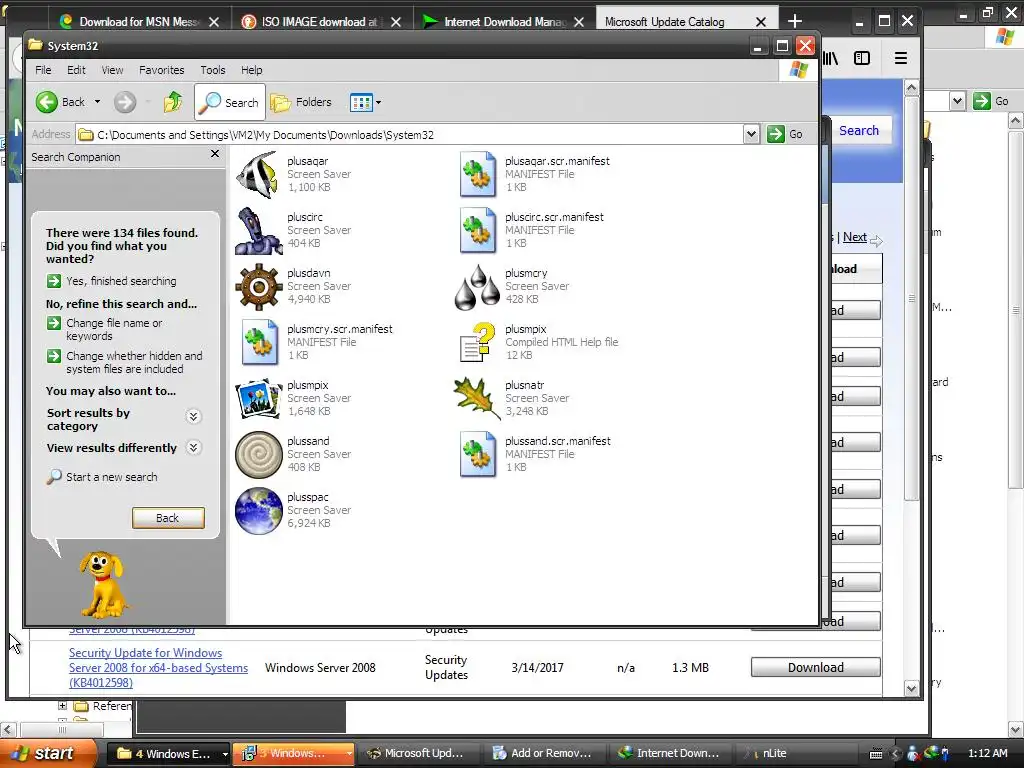The height and width of the screenshot is (768, 1024).
Task: Open the browser hamburger menu
Action: point(901,58)
